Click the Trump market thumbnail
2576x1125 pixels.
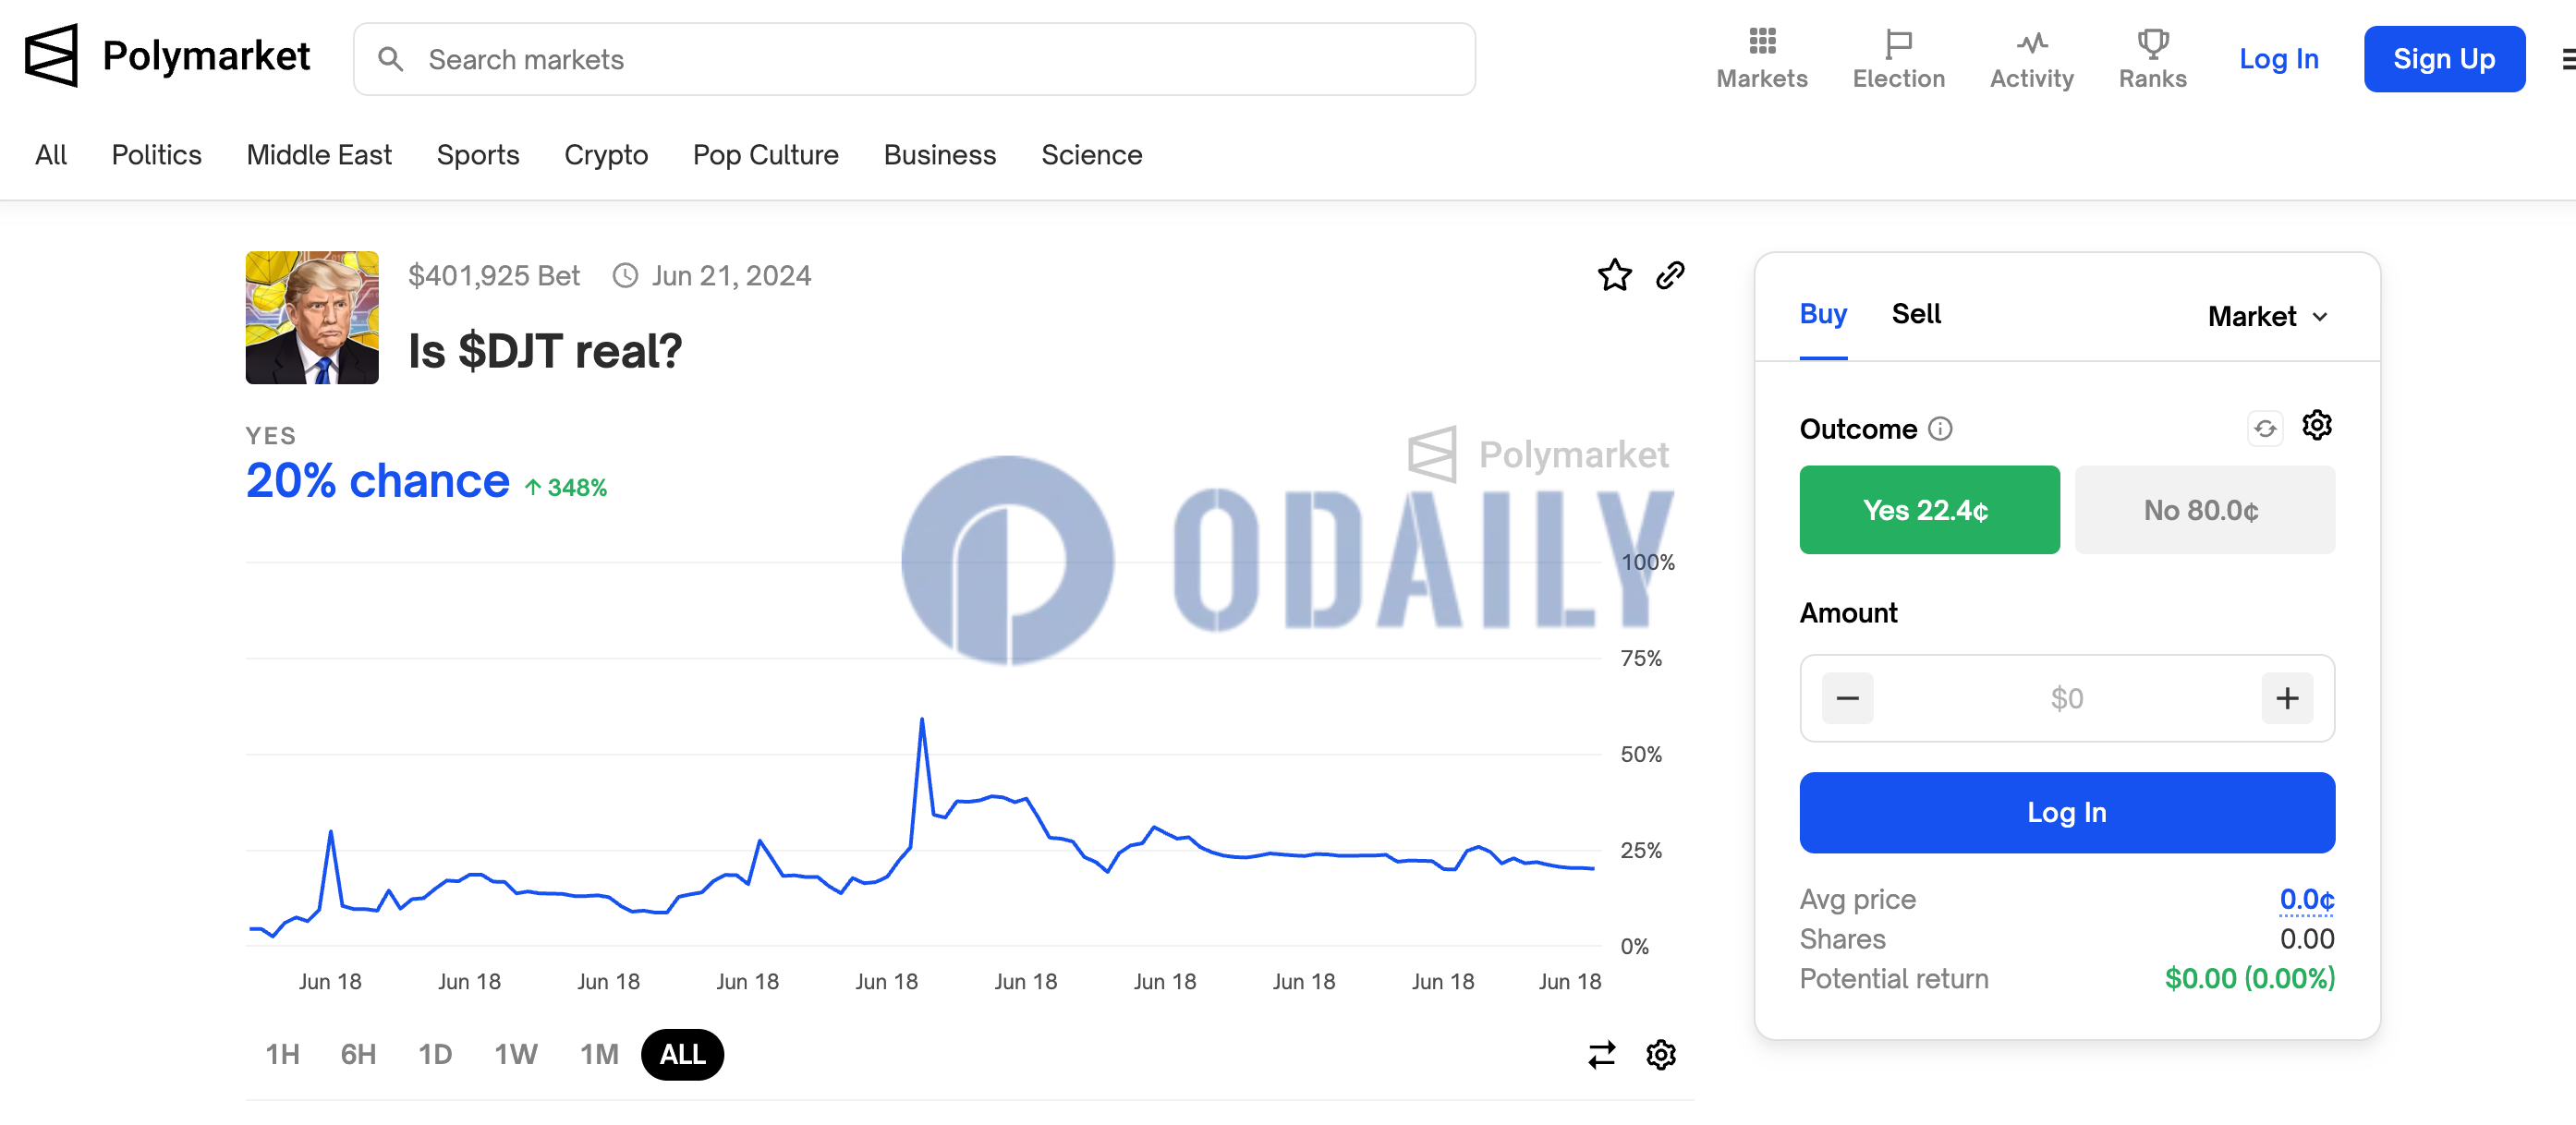point(312,317)
